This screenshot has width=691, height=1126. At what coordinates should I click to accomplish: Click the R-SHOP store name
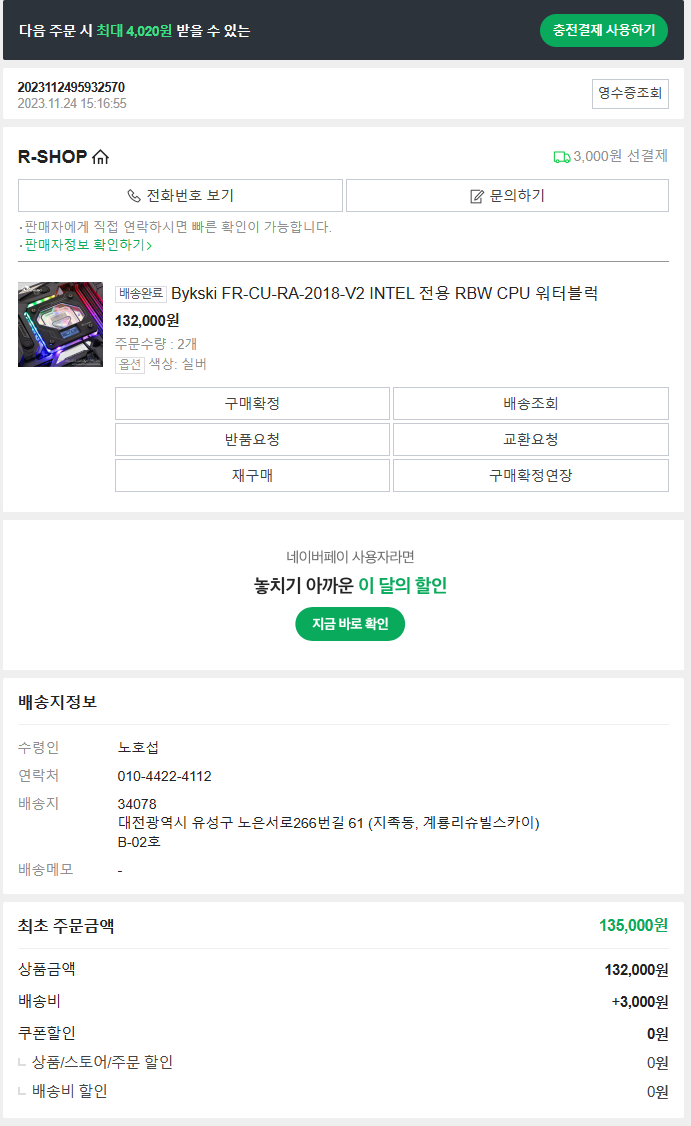(53, 157)
